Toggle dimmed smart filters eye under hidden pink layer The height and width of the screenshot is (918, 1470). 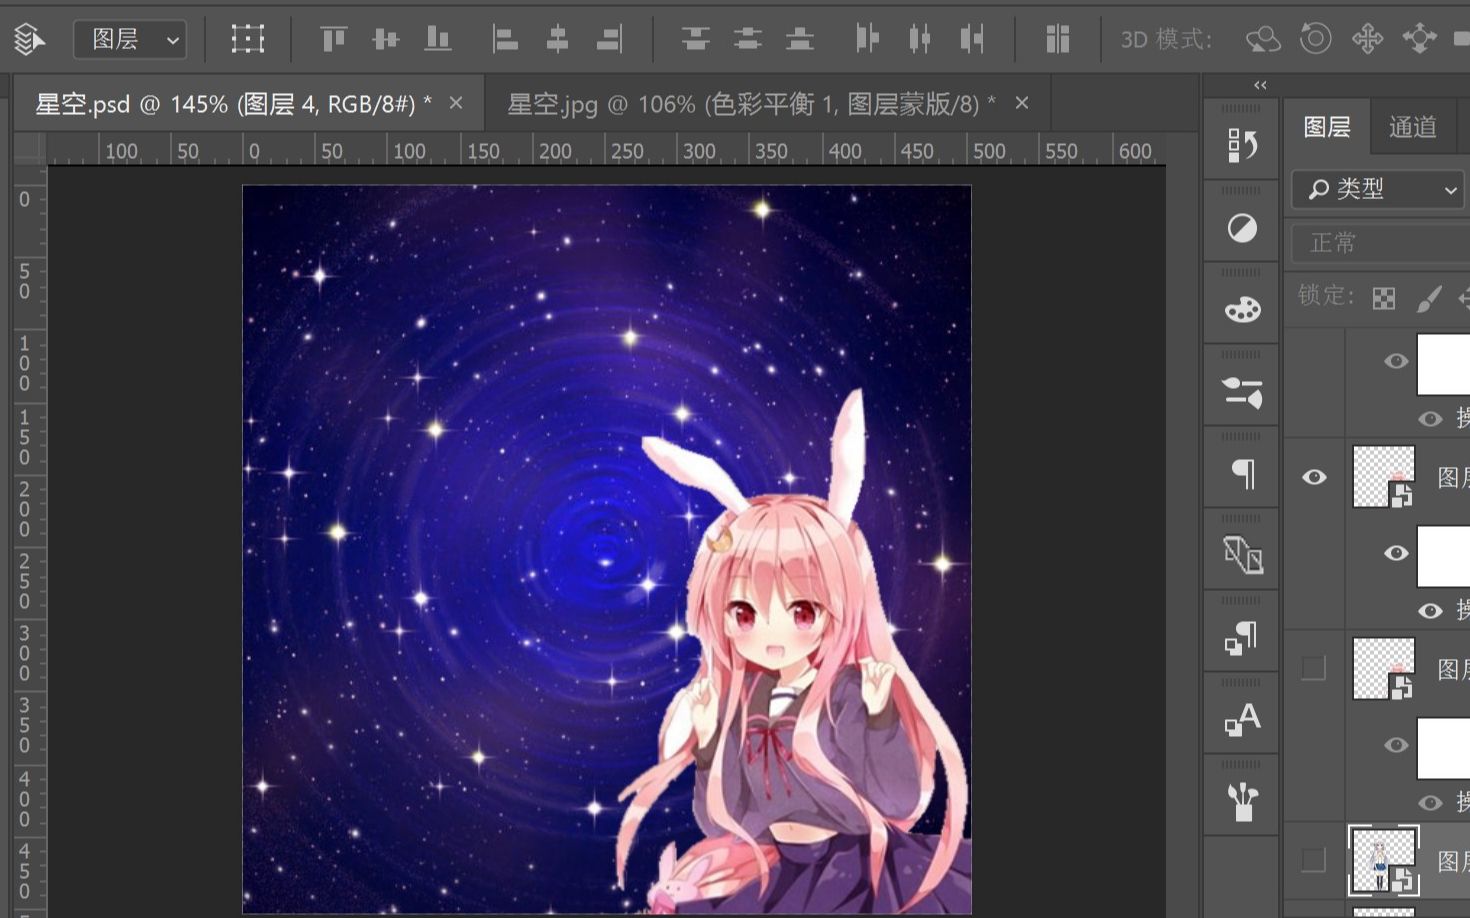[x=1396, y=745]
